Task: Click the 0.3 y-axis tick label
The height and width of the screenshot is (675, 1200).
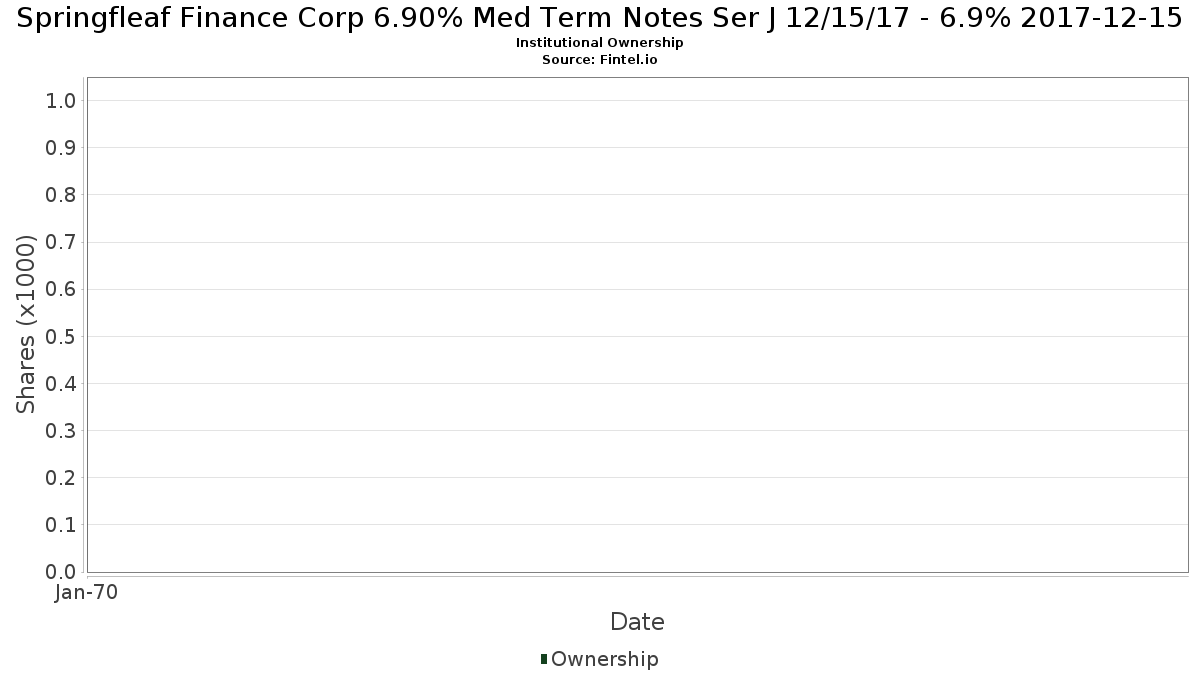Action: [61, 431]
